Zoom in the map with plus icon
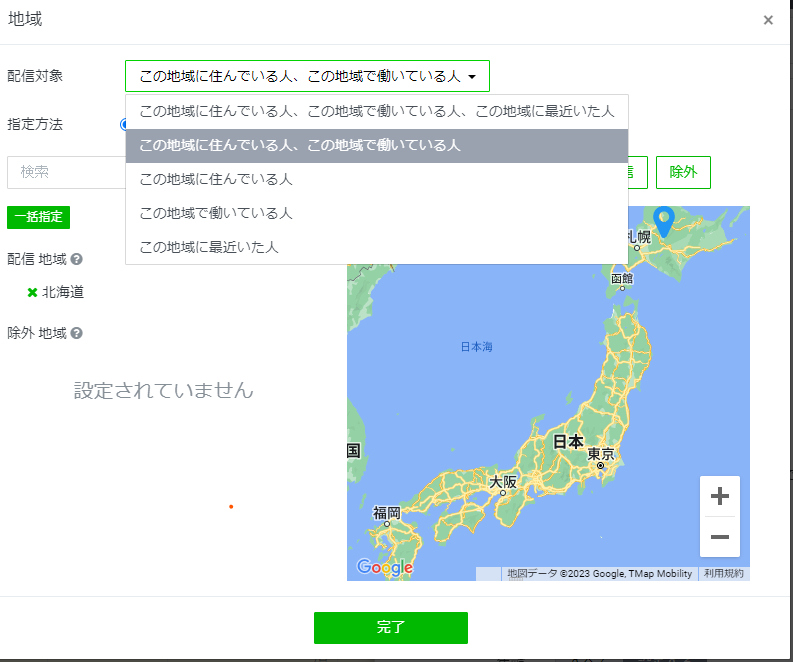793x662 pixels. (x=720, y=496)
